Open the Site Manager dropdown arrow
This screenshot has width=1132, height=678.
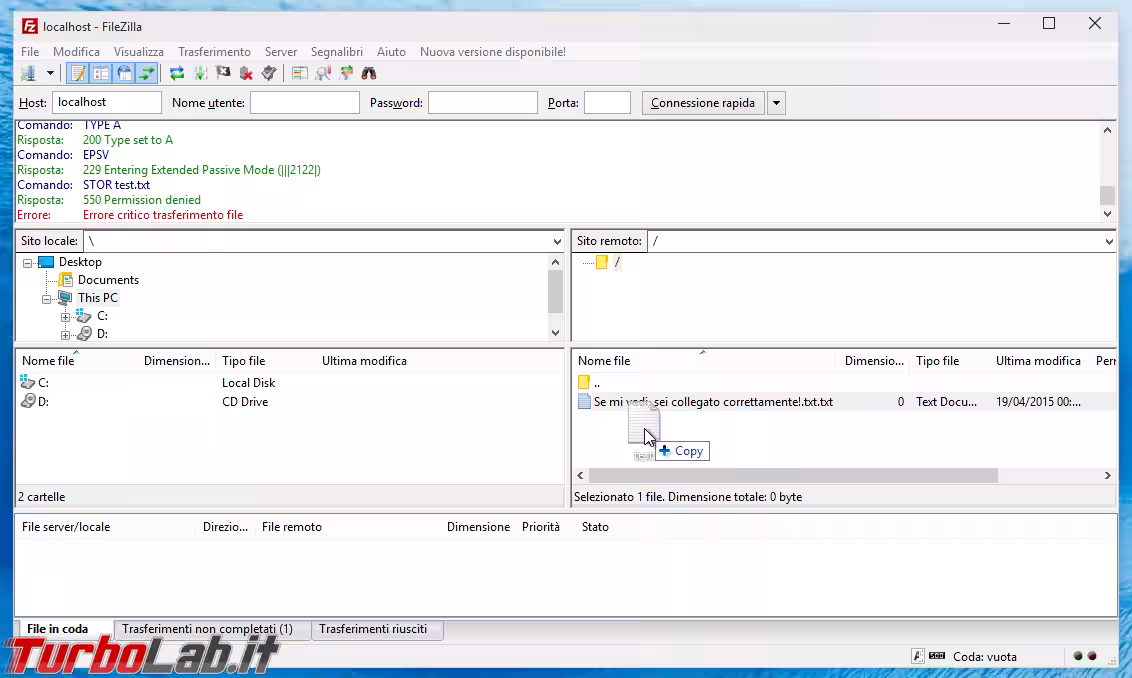[x=48, y=73]
